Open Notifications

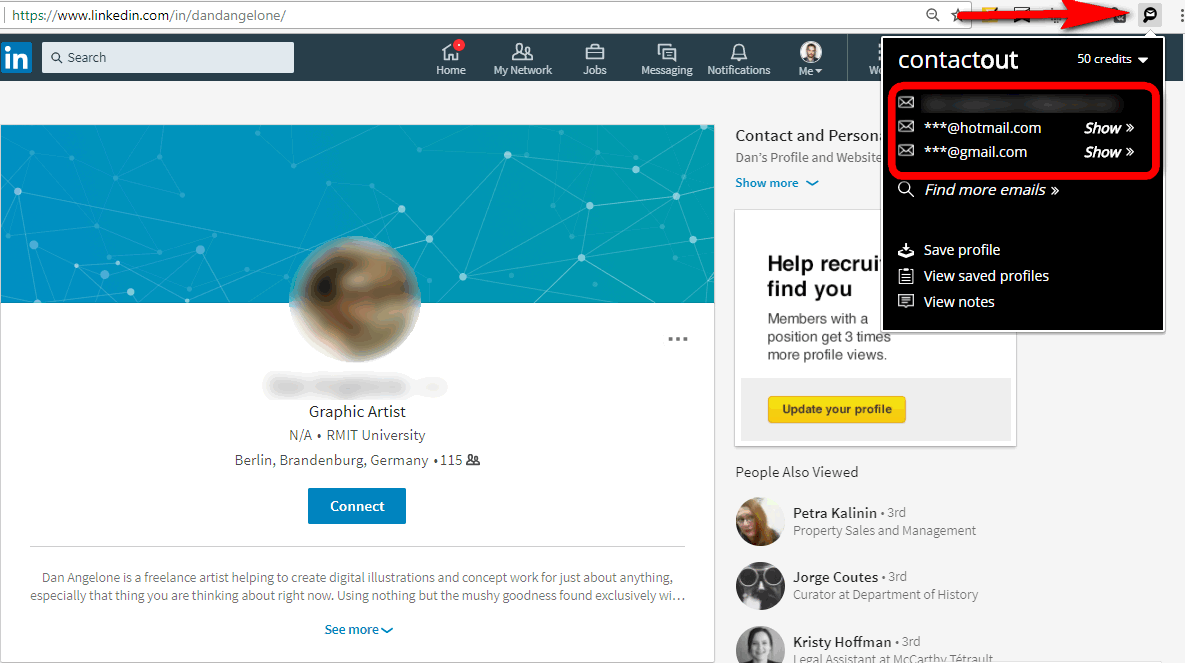738,58
